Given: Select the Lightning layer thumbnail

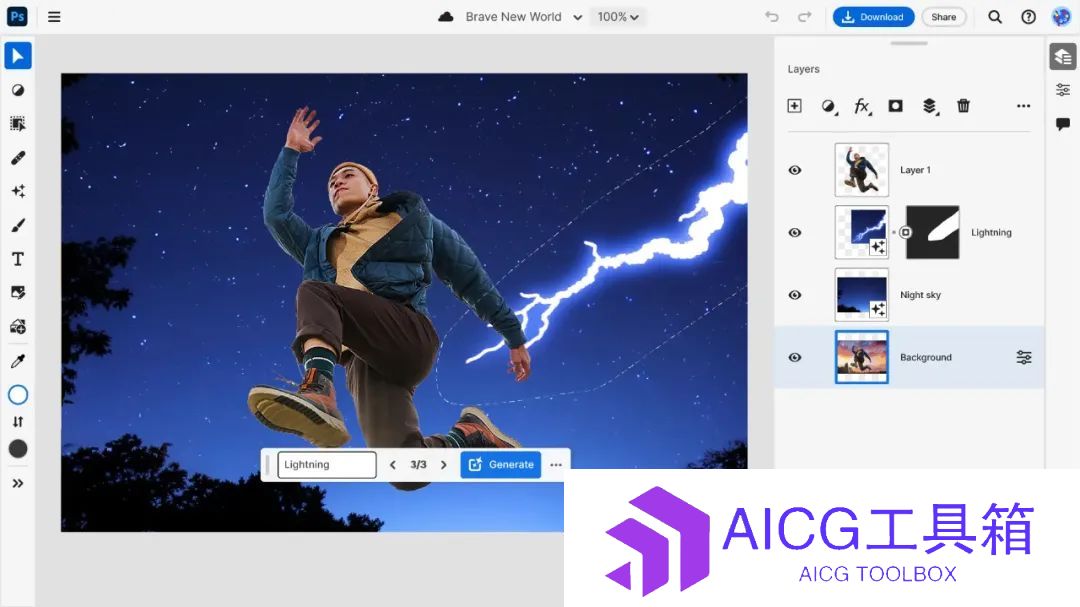Looking at the screenshot, I should click(862, 232).
